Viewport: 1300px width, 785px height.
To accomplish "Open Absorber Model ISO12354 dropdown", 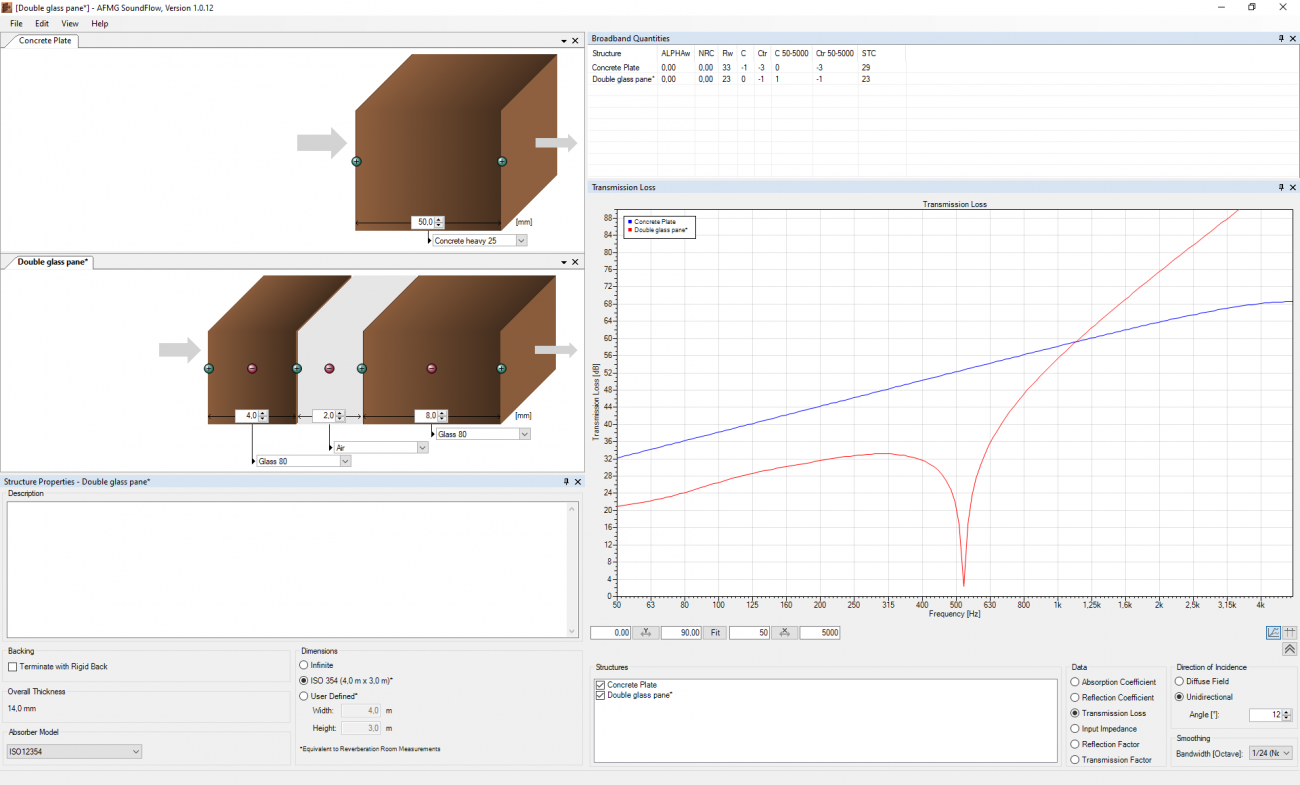I will click(x=136, y=751).
